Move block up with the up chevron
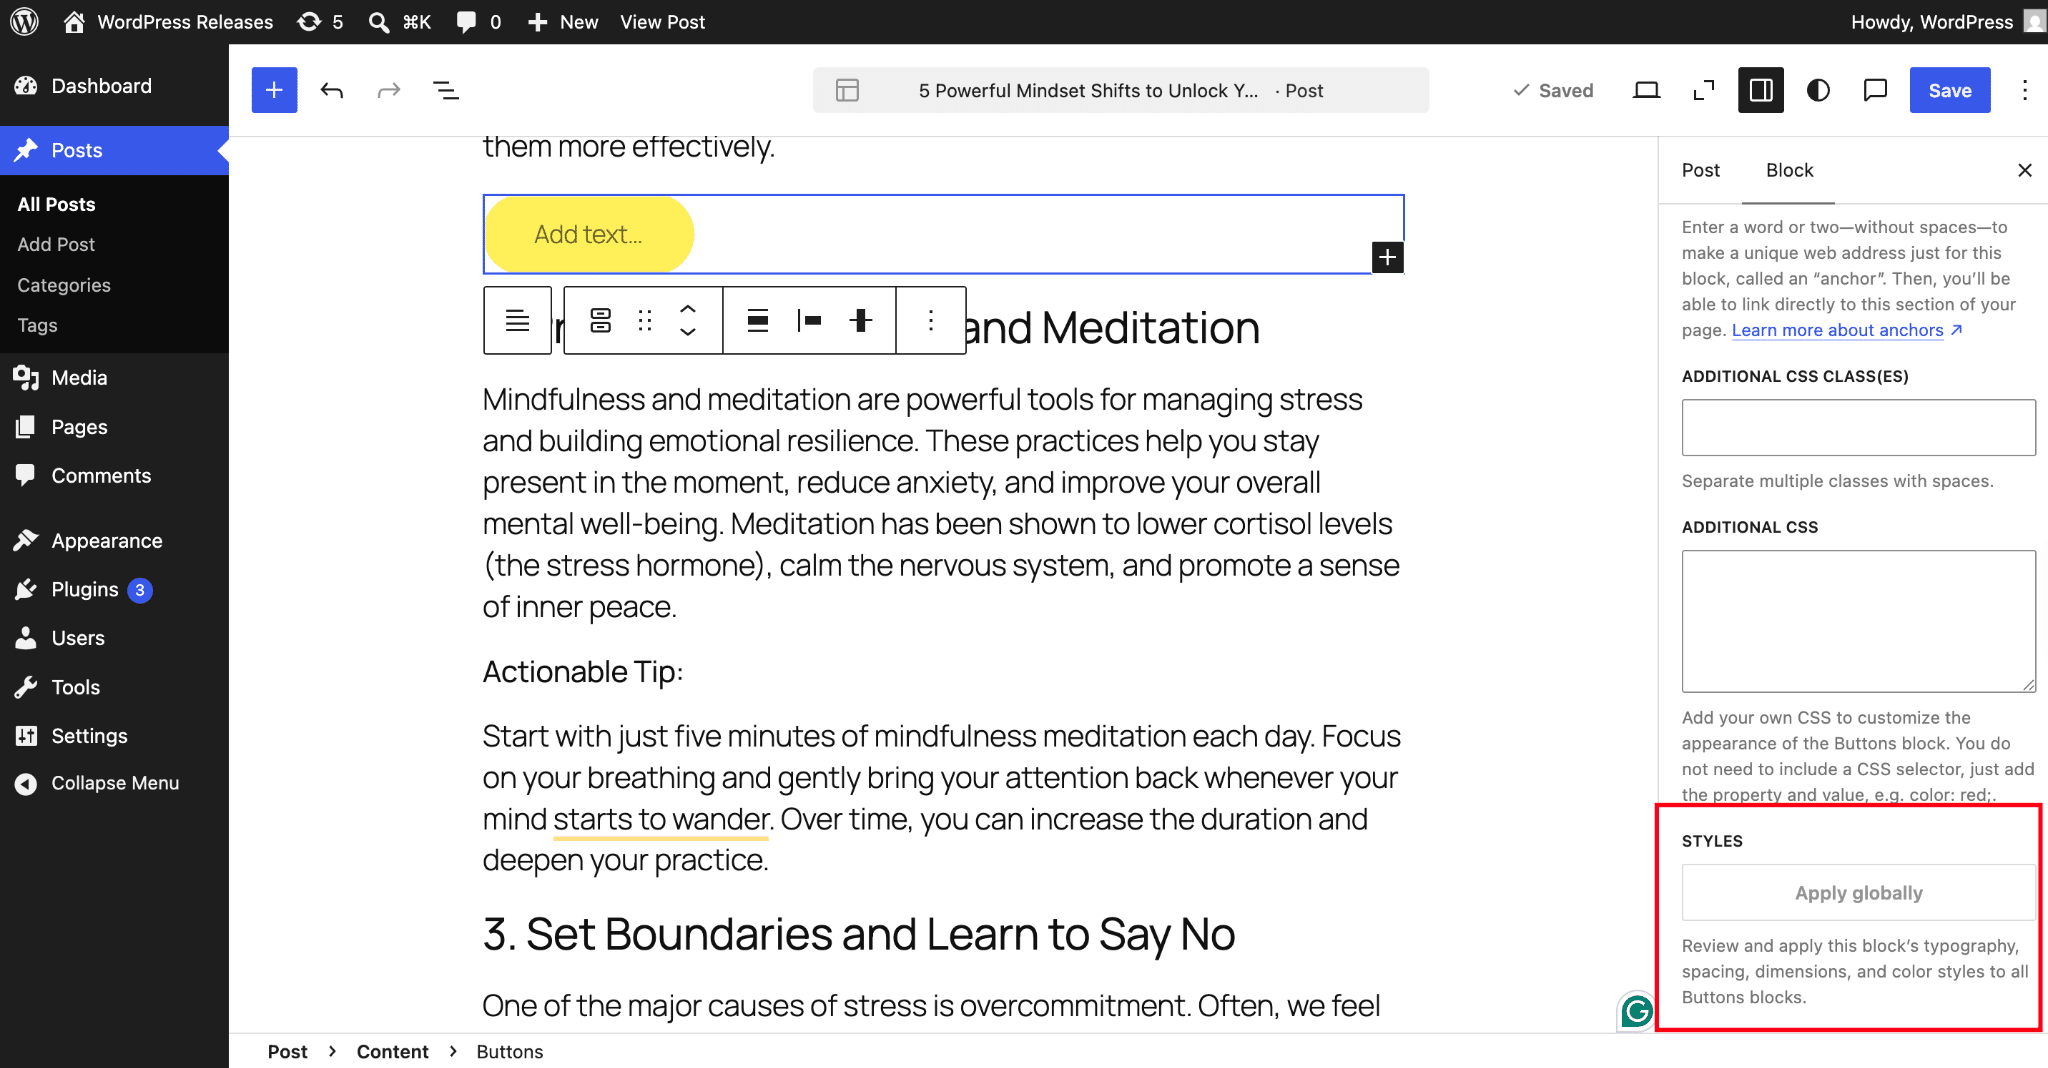The width and height of the screenshot is (2048, 1068). click(x=688, y=309)
